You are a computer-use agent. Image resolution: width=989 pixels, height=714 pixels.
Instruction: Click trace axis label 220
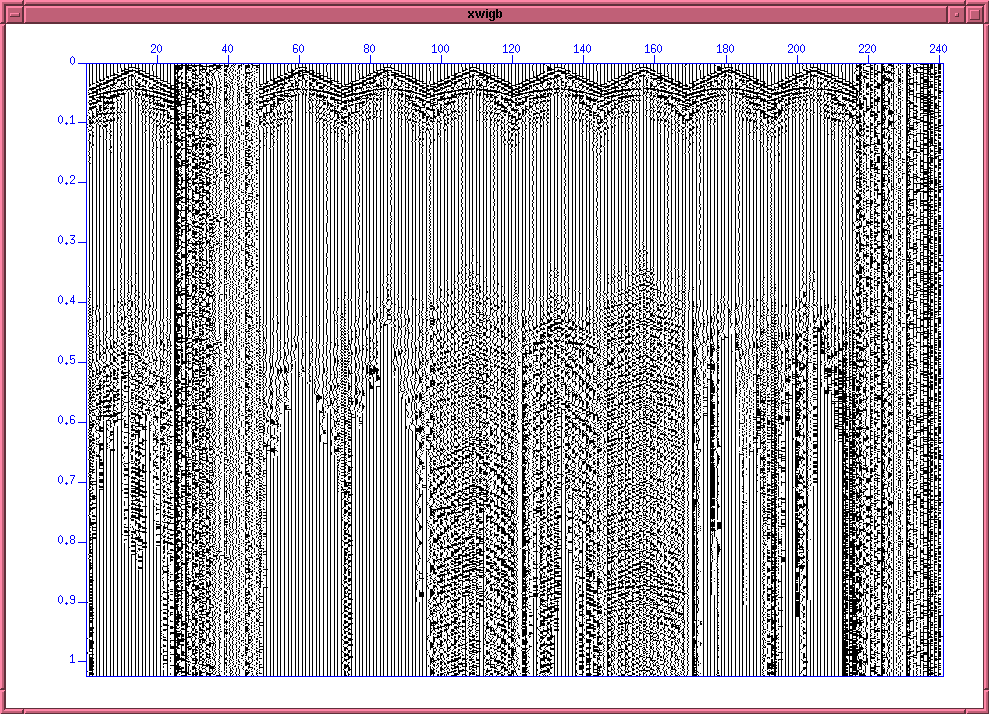tap(867, 48)
